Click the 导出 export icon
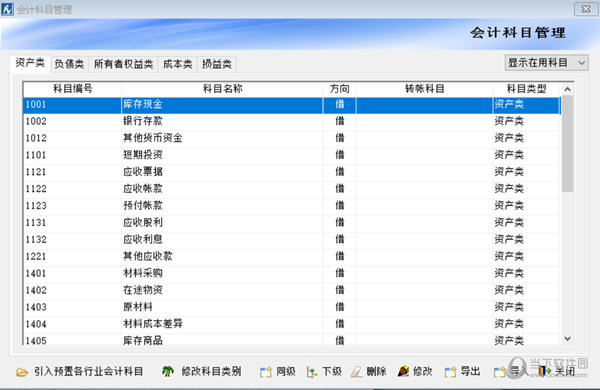The width and height of the screenshot is (600, 390). pos(450,372)
